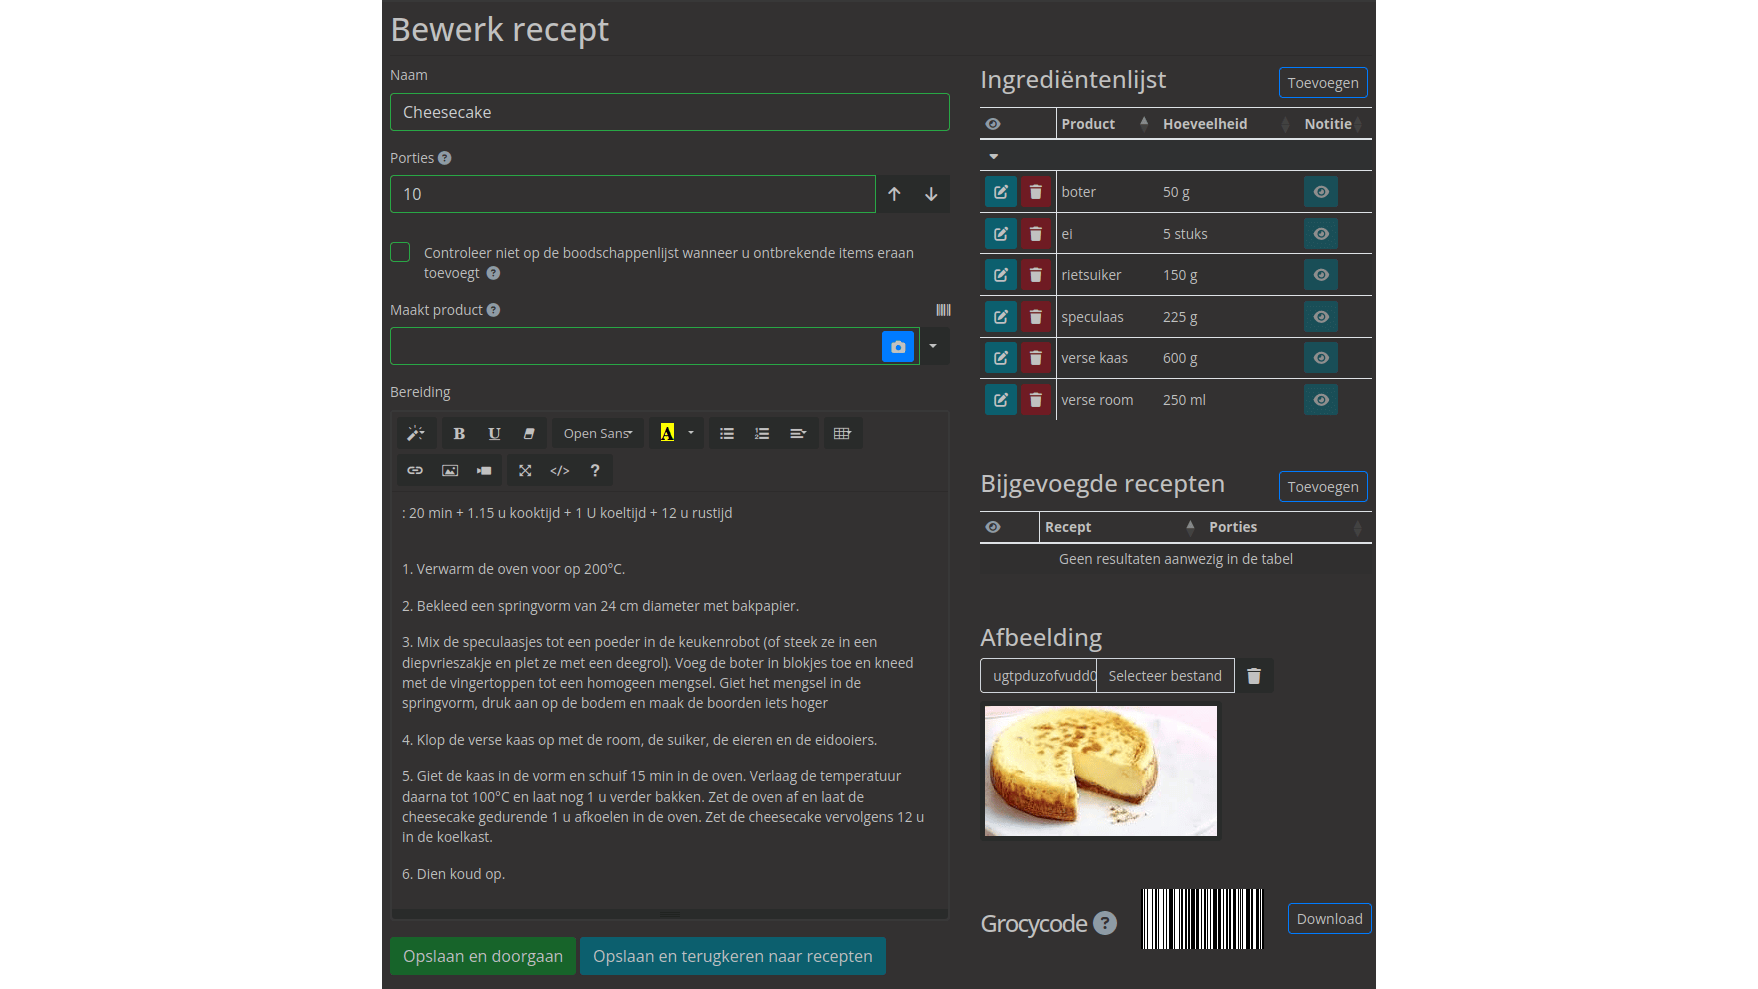Expand the Maakt product dropdown list

tap(934, 346)
